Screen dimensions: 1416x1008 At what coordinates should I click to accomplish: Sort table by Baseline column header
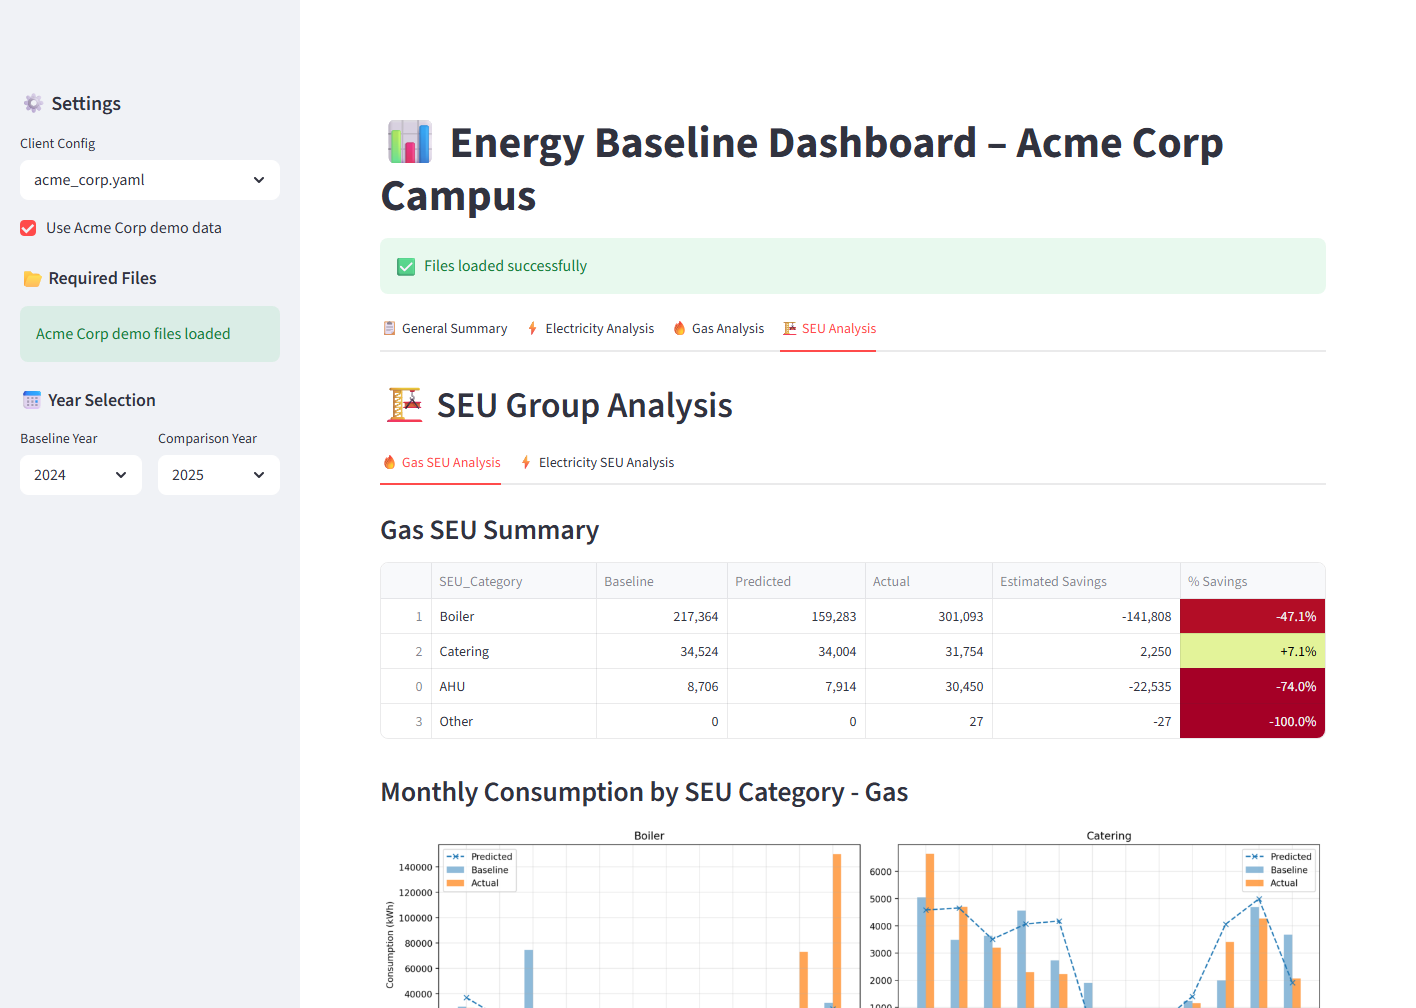[x=662, y=581]
